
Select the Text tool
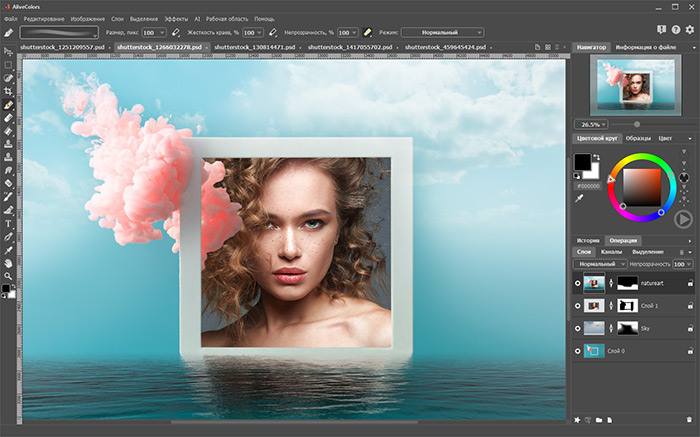[x=9, y=223]
